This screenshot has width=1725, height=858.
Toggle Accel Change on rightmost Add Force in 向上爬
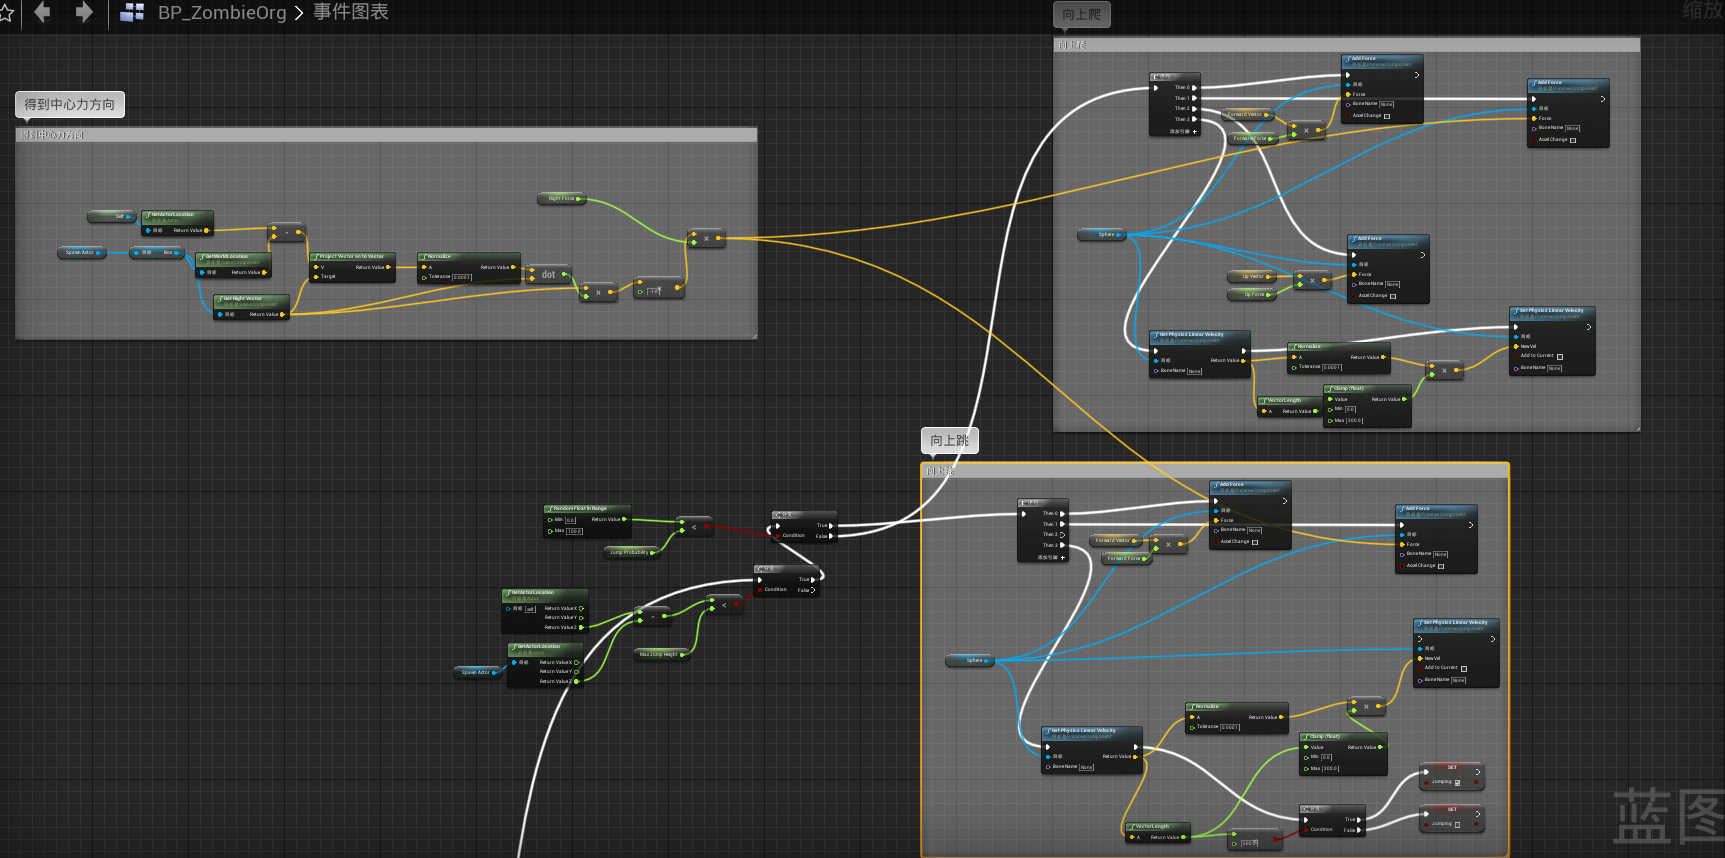[x=1572, y=140]
